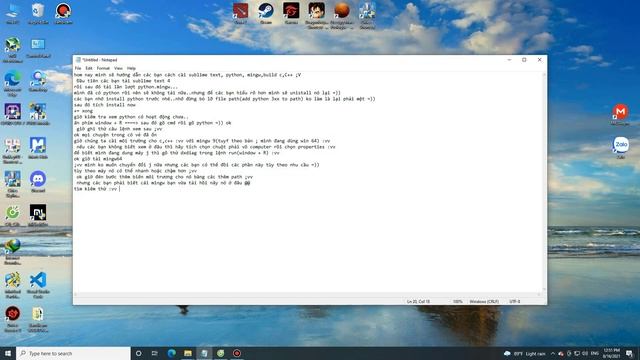Open Discord desktop shortcut
The image size is (640, 360).
click(x=38, y=182)
